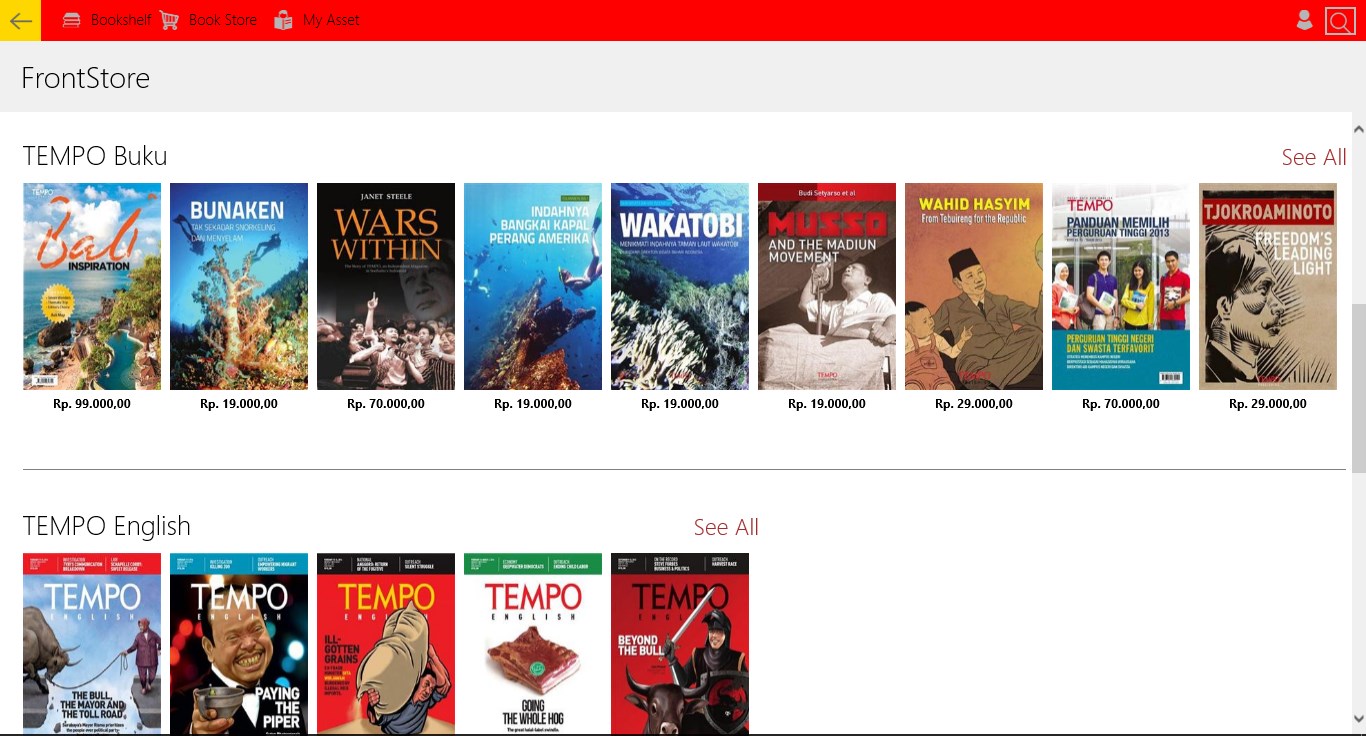
Task: Open the user profile icon
Action: (x=1304, y=20)
